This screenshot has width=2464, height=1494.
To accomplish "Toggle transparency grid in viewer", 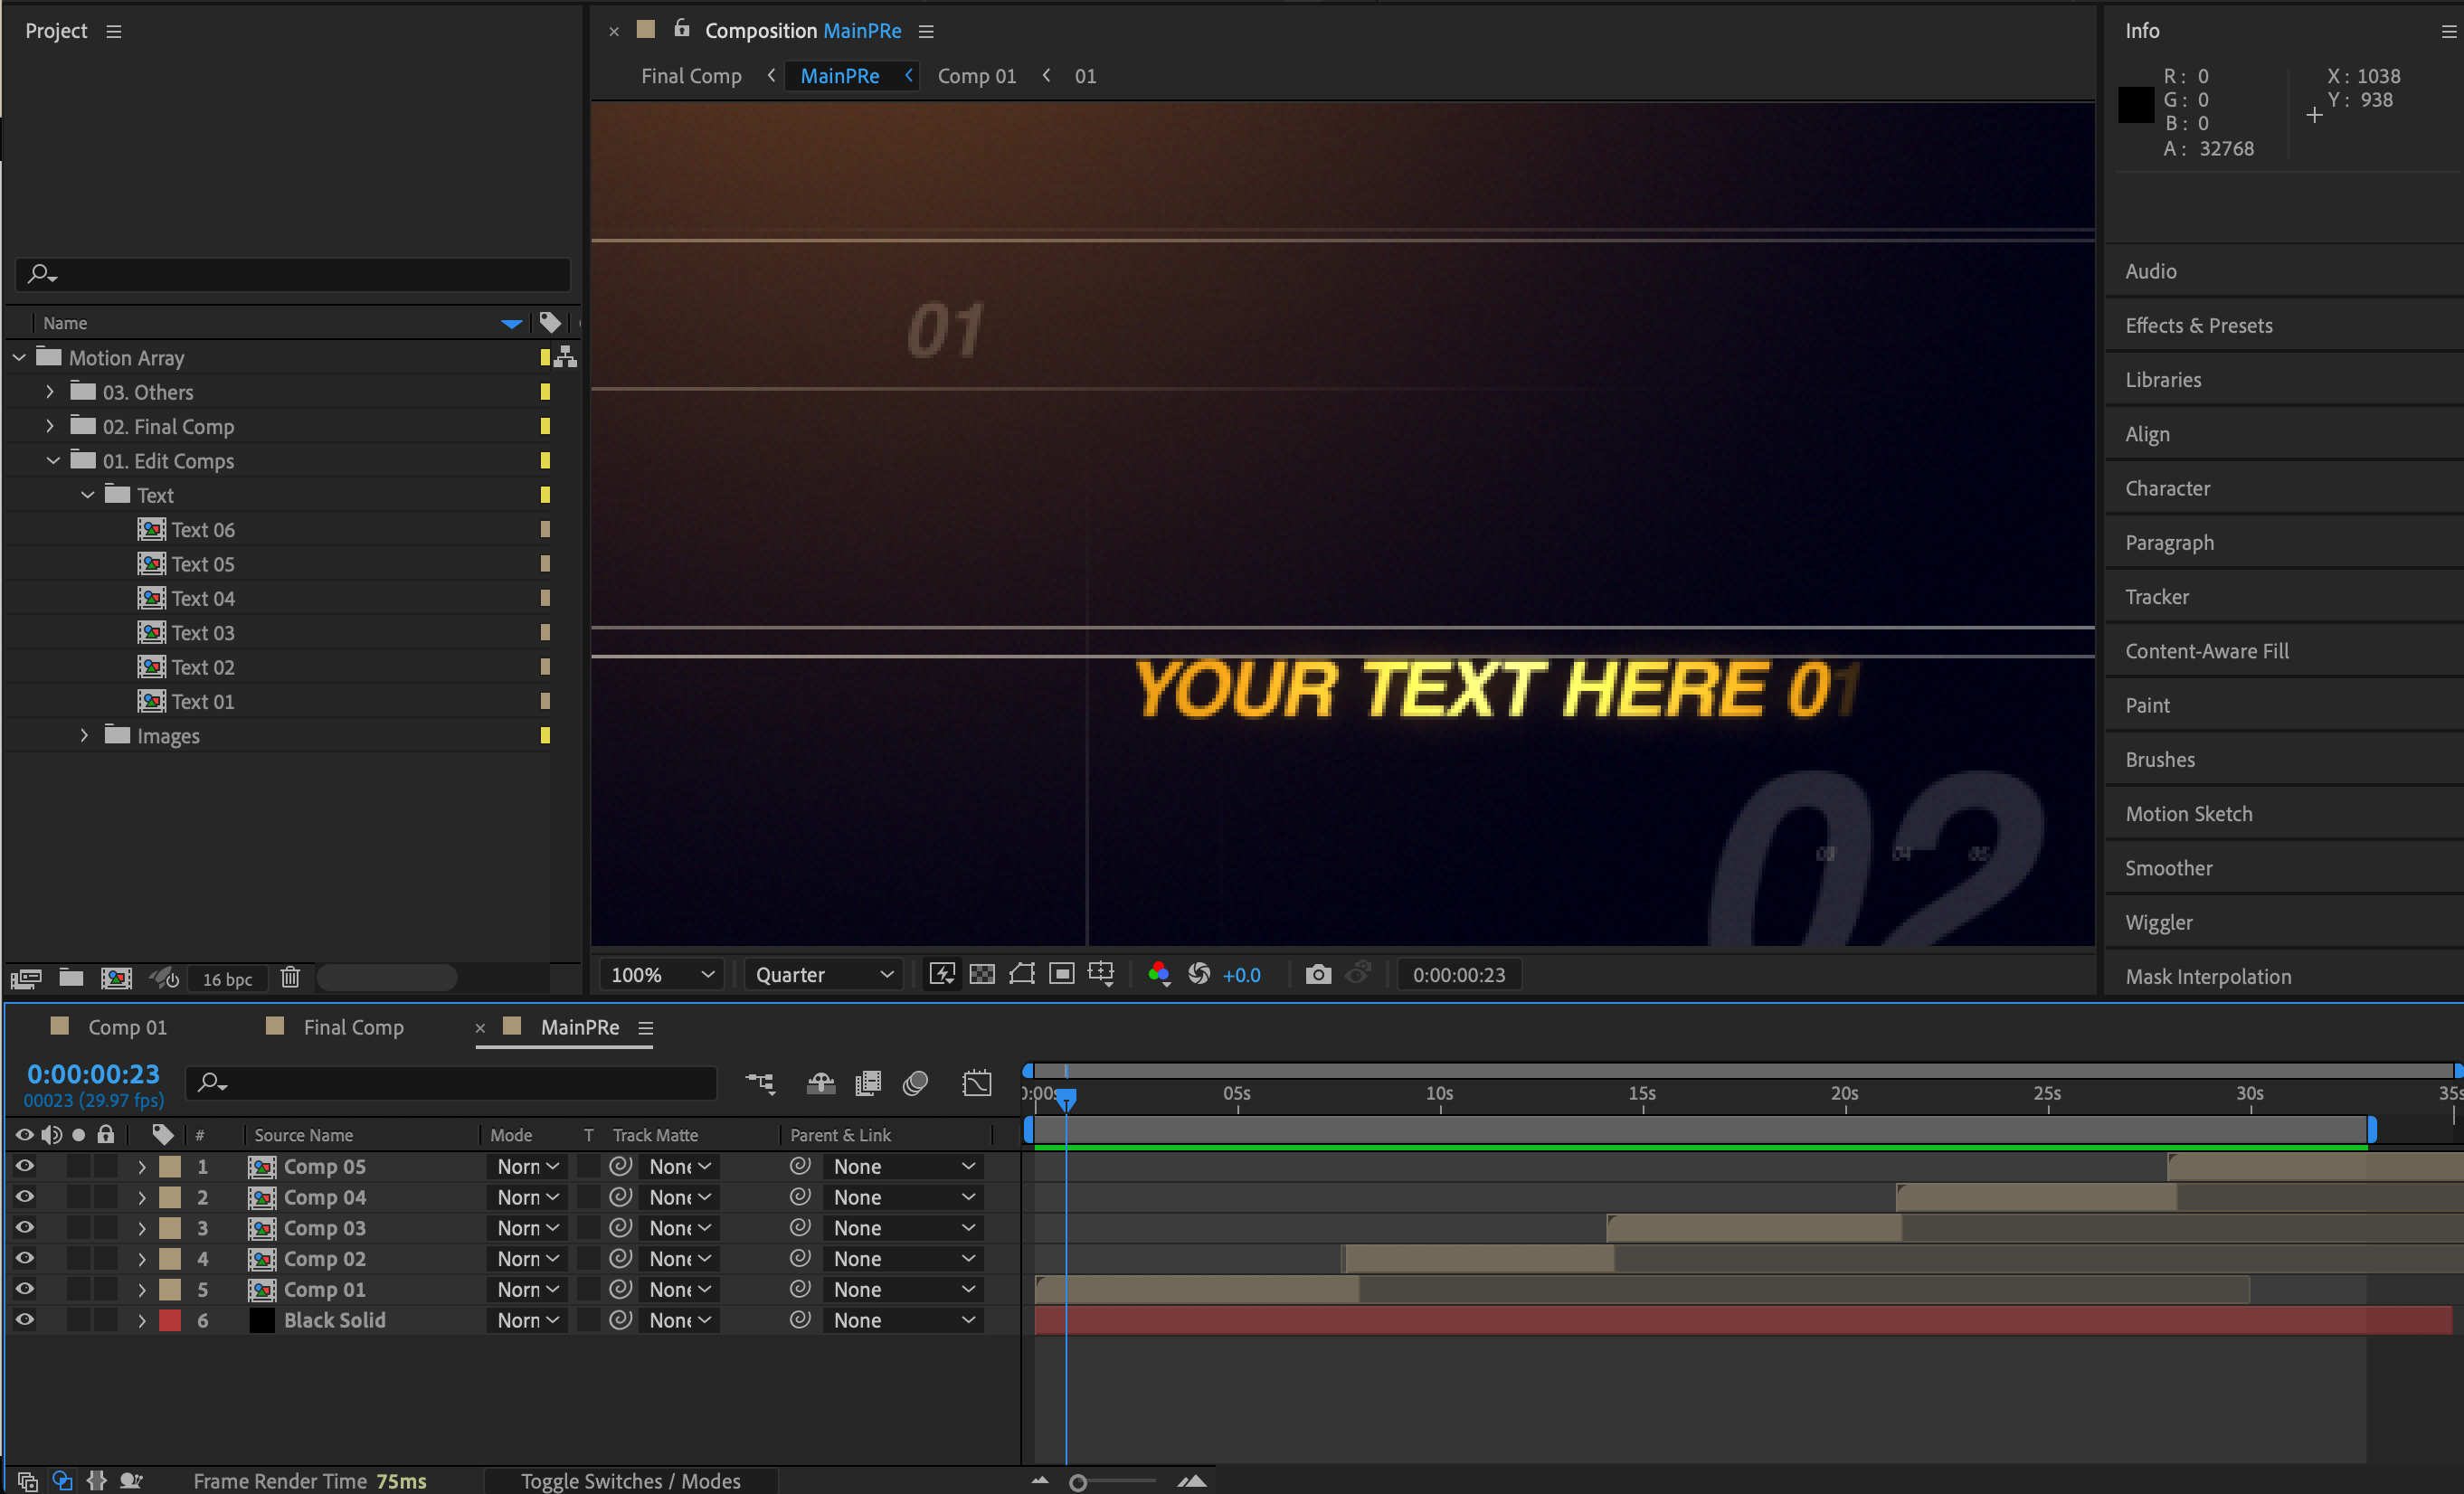I will coord(982,974).
